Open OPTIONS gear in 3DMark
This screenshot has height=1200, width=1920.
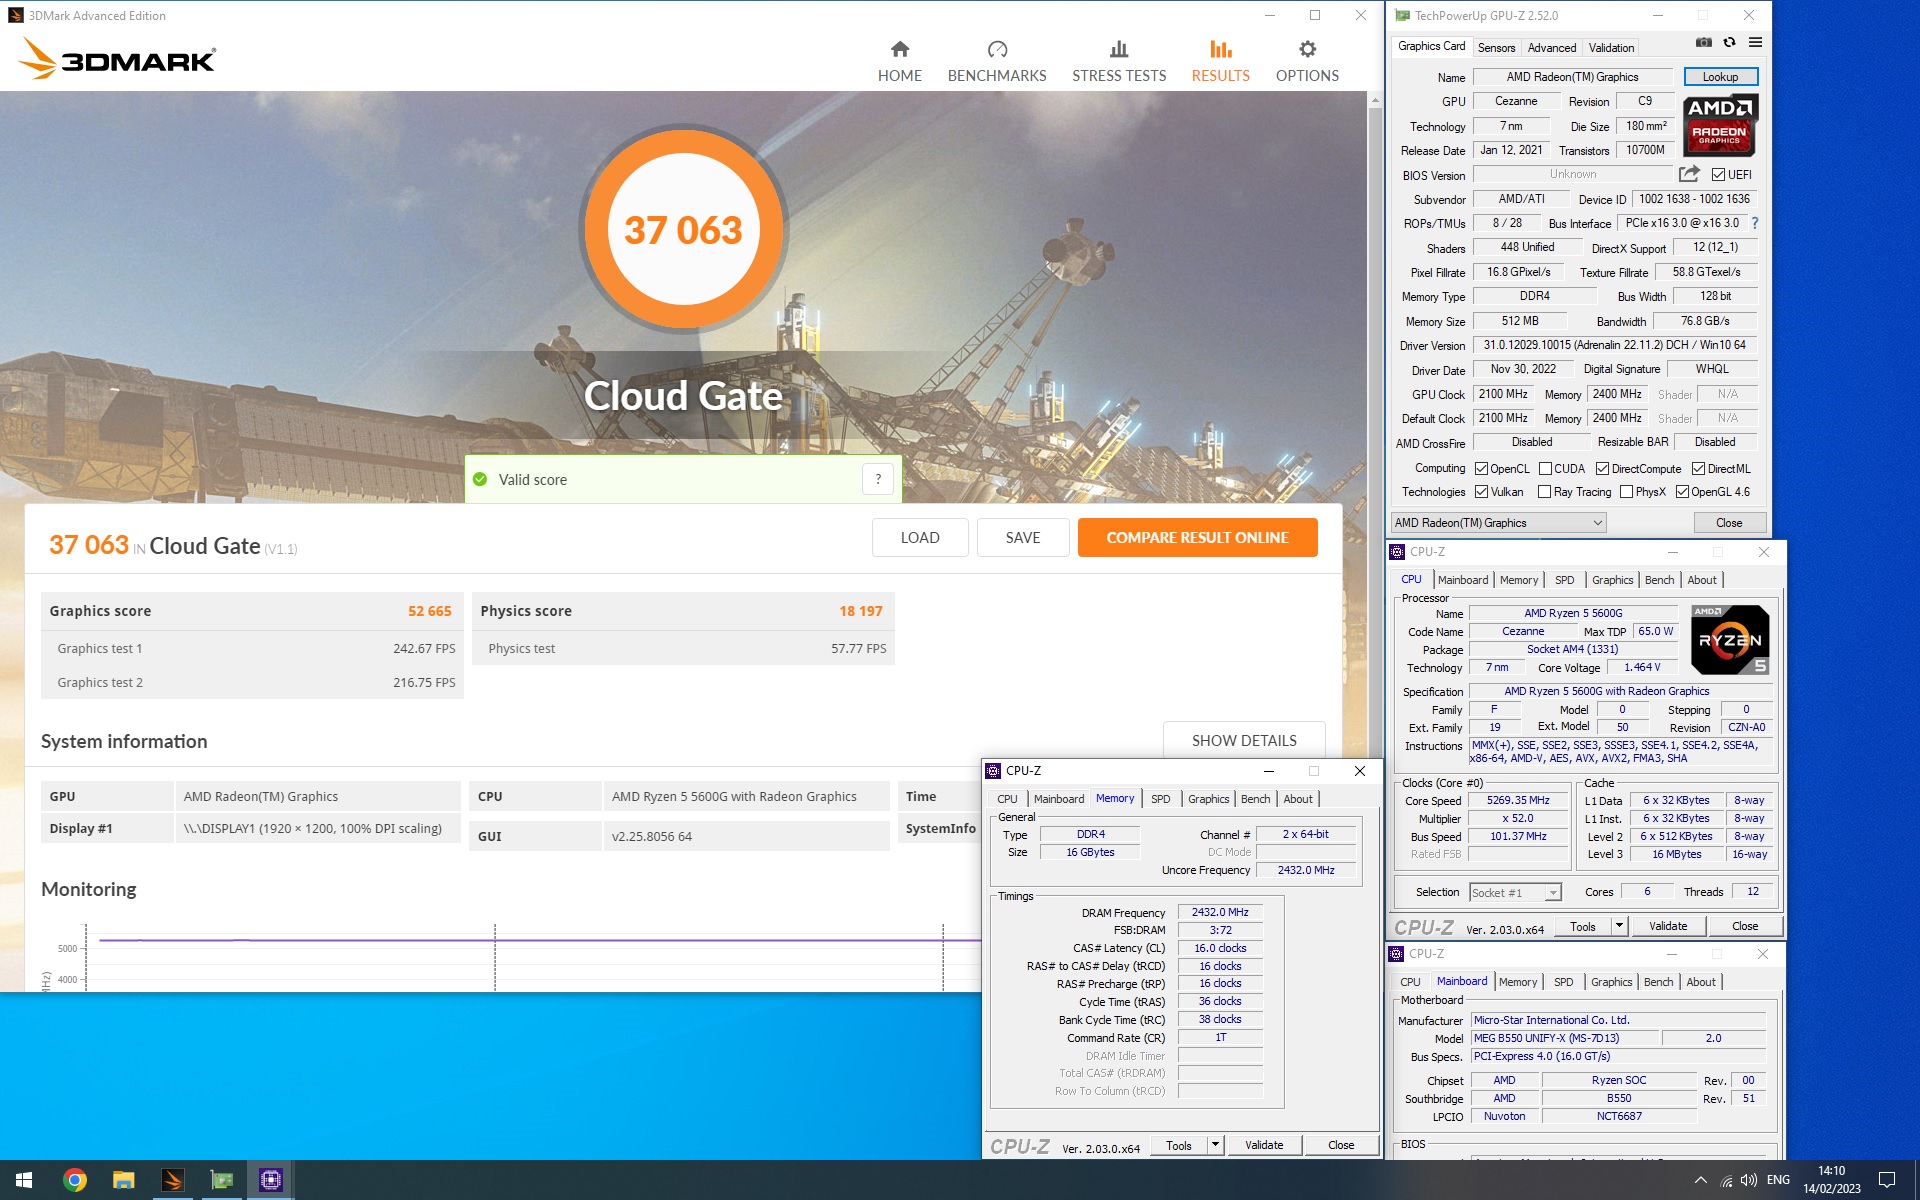tap(1307, 62)
